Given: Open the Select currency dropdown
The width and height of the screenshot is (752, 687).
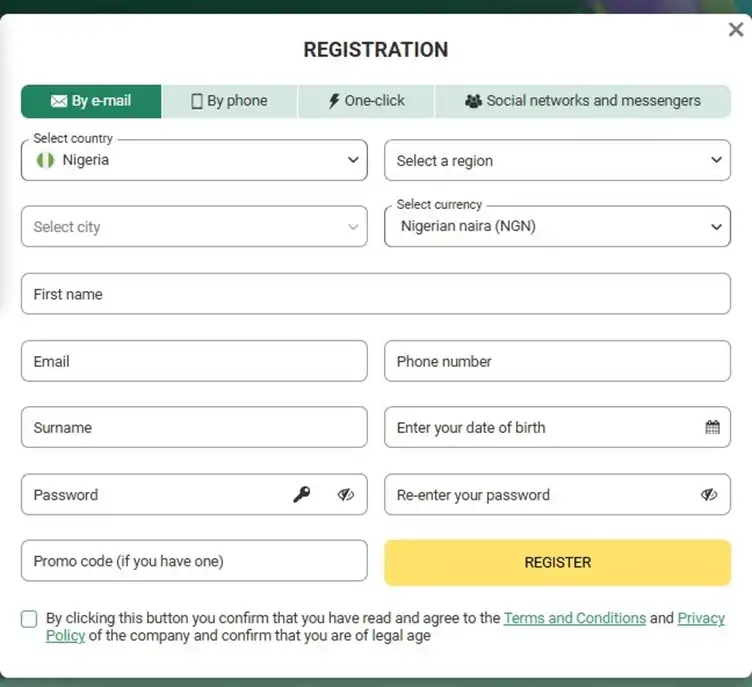Looking at the screenshot, I should pyautogui.click(x=557, y=226).
